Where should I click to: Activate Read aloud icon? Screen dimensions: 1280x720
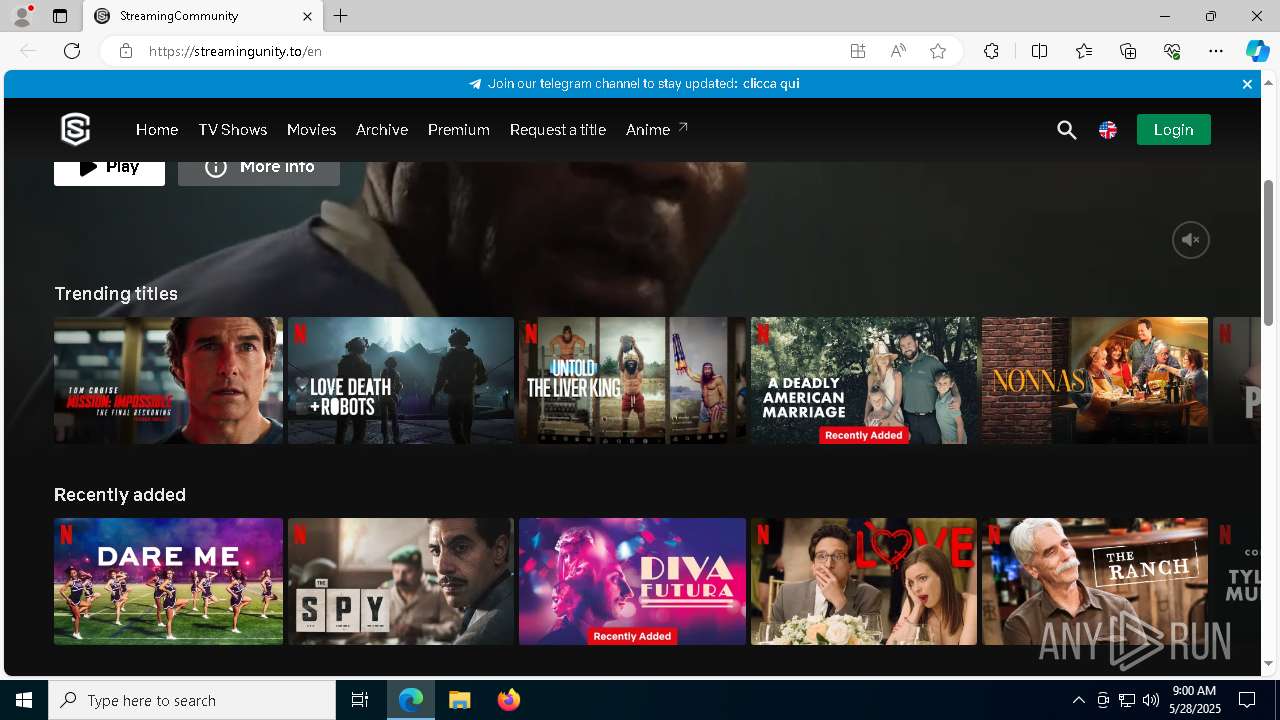point(898,51)
